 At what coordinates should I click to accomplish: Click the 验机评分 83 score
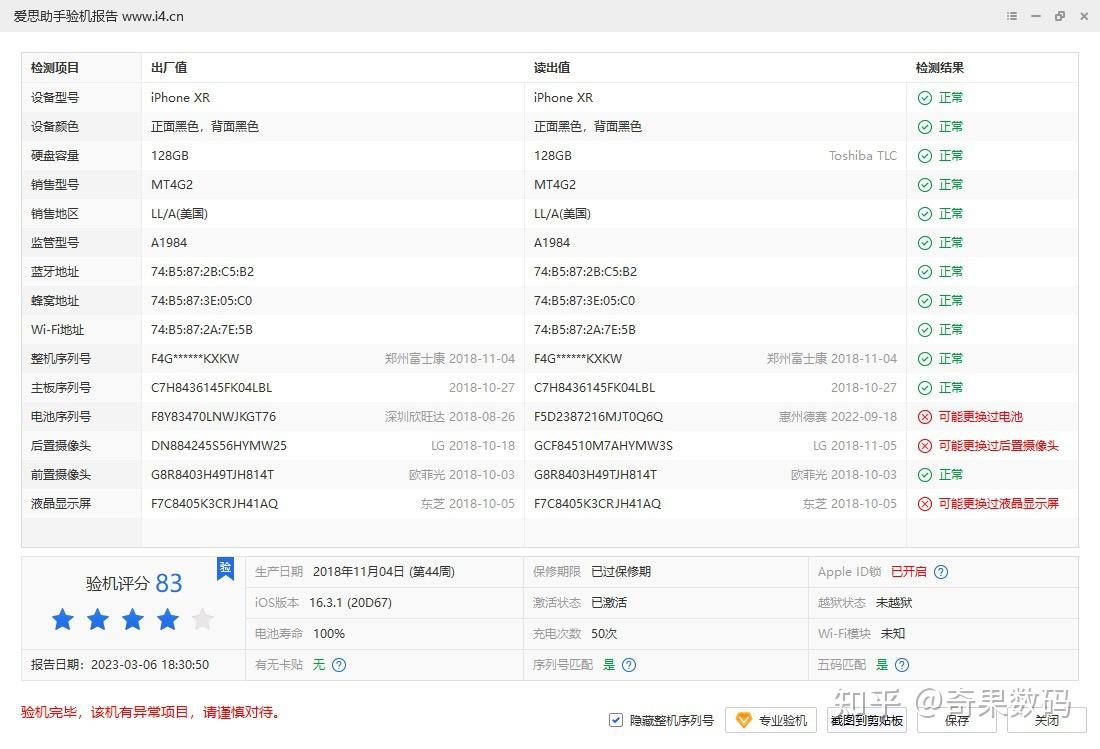tap(134, 583)
